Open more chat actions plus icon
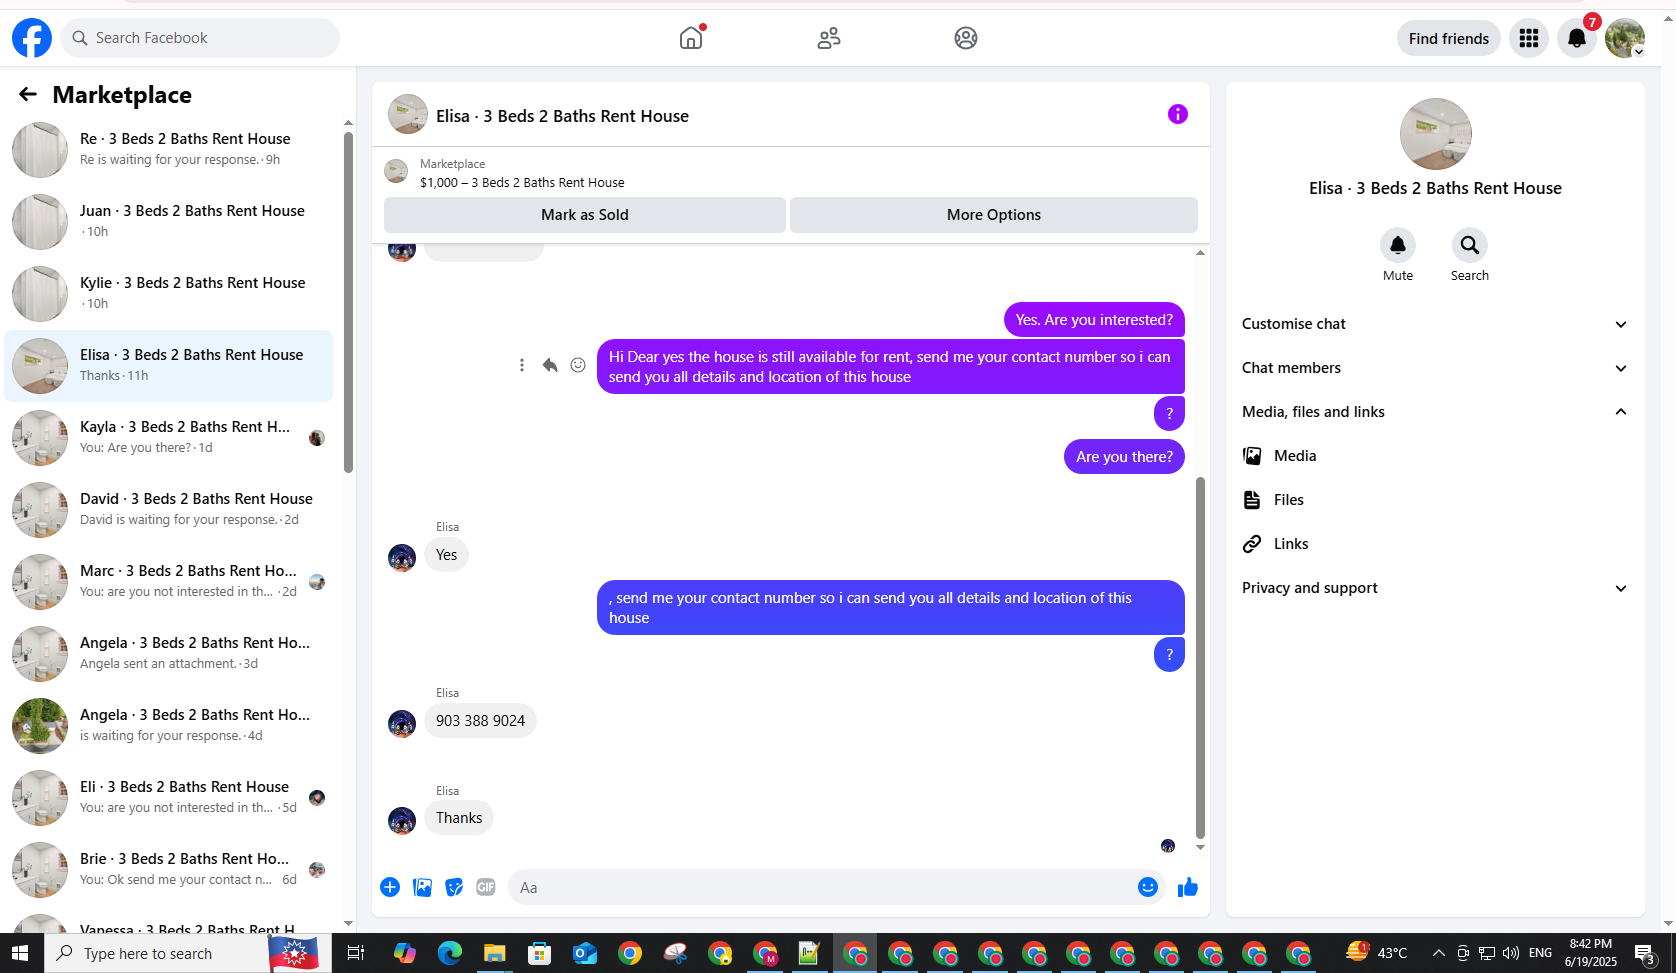This screenshot has width=1676, height=973. tap(390, 887)
